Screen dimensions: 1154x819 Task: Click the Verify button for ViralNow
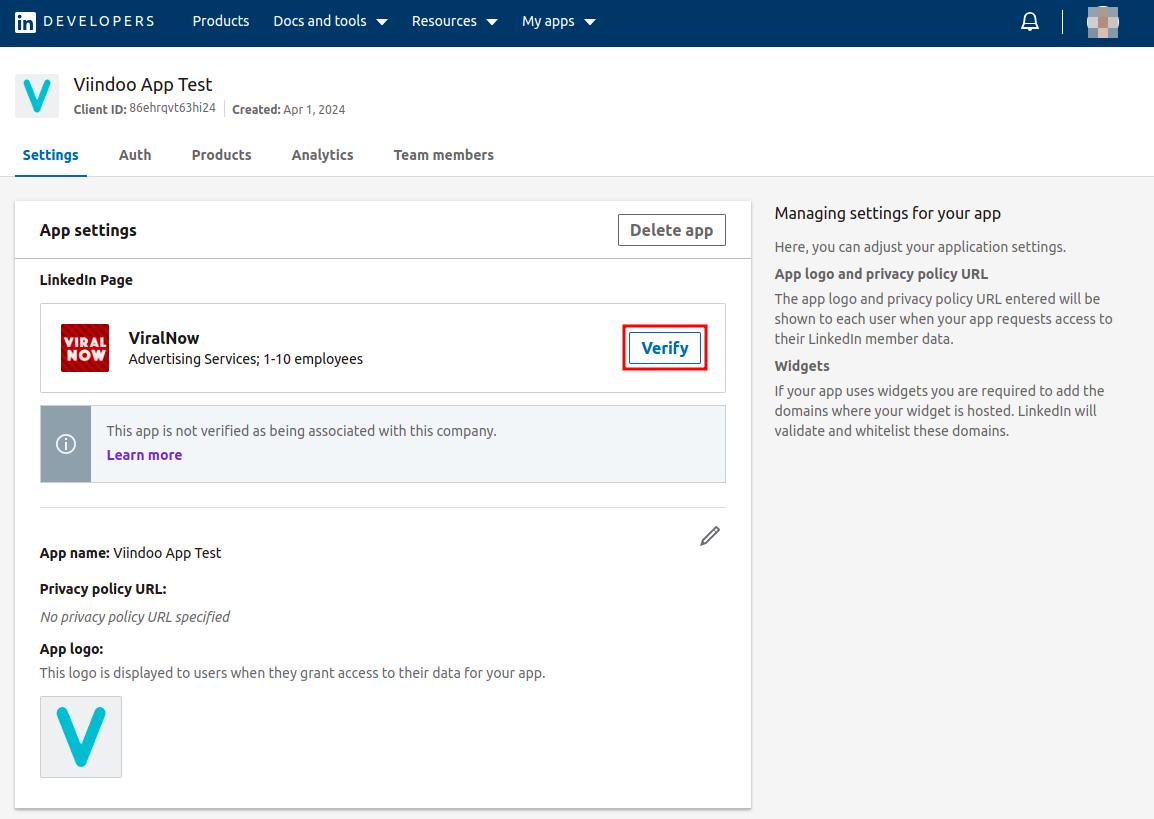click(x=665, y=348)
